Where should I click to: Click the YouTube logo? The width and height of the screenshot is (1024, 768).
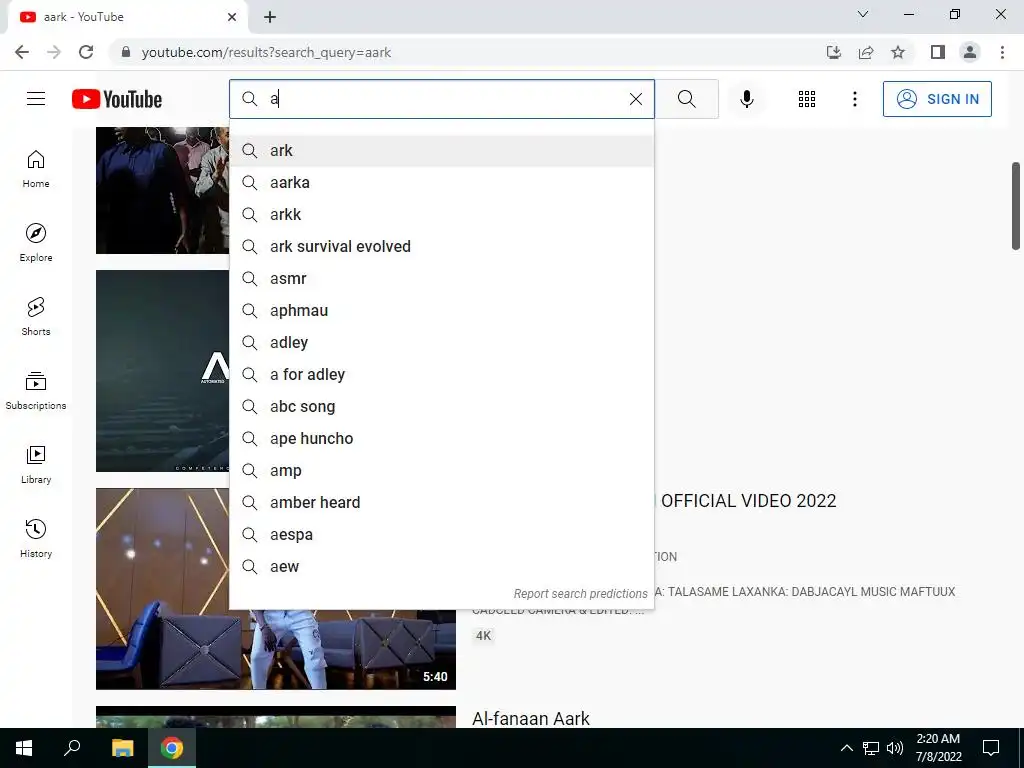pyautogui.click(x=117, y=99)
